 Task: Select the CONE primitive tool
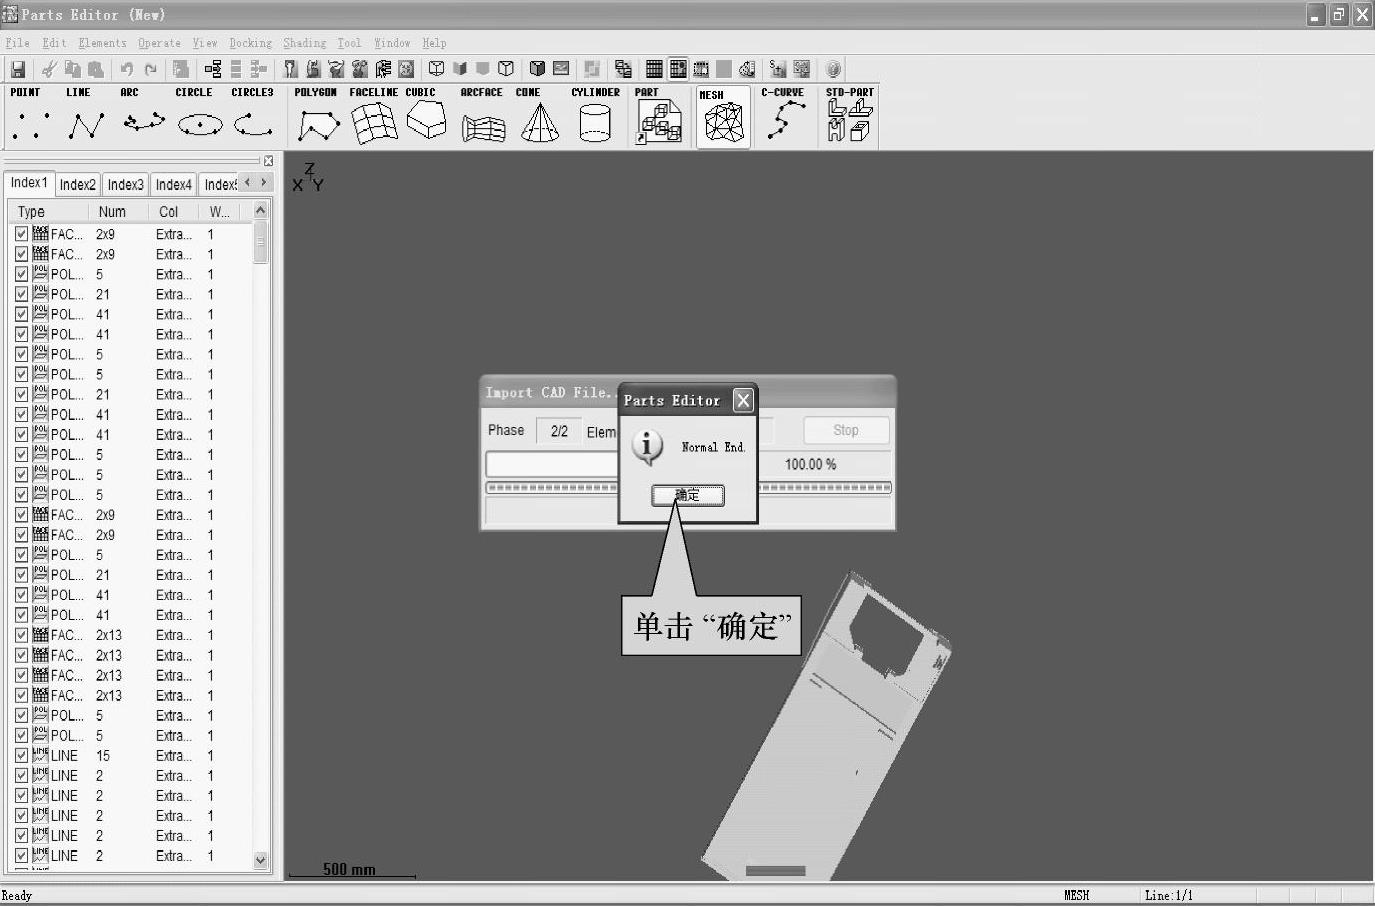tap(539, 116)
